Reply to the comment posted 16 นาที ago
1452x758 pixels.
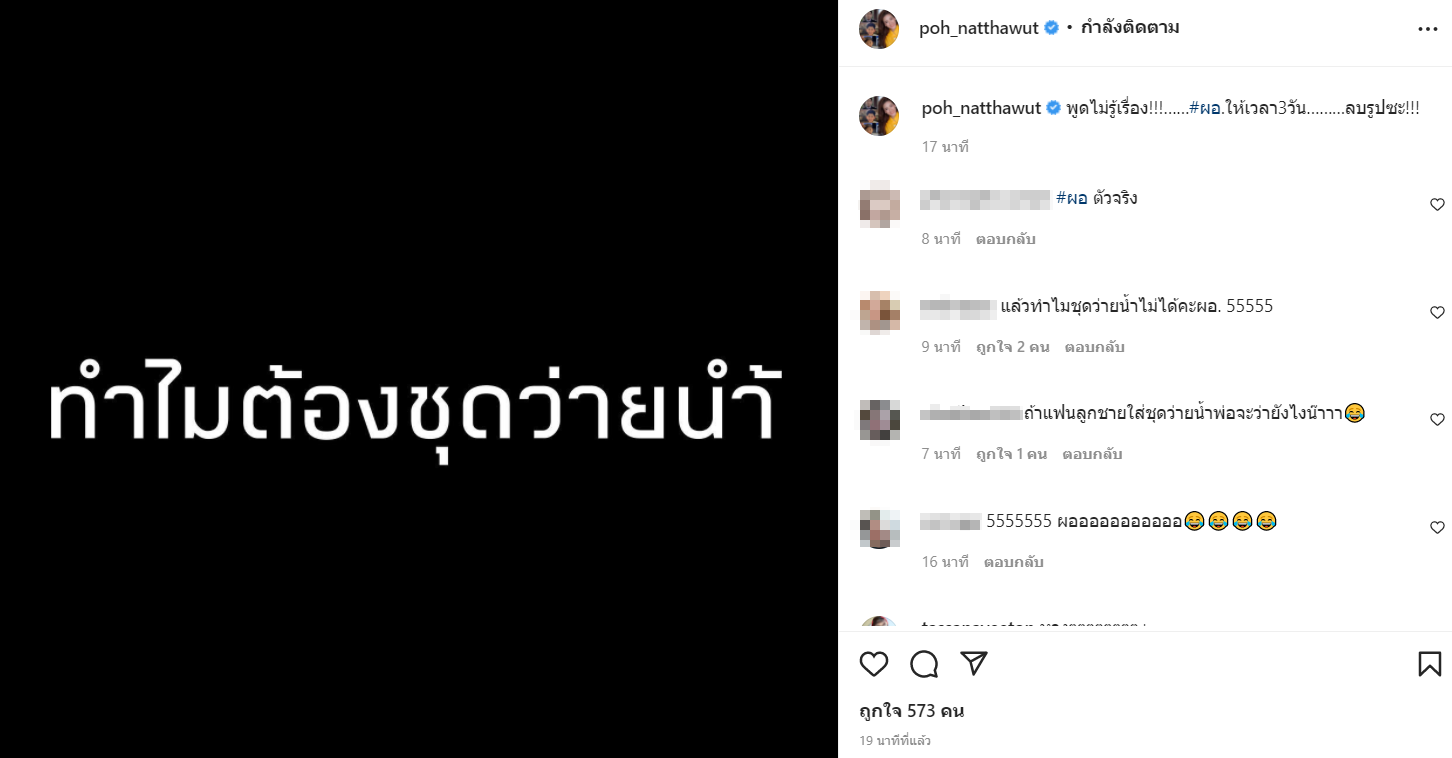point(1014,562)
